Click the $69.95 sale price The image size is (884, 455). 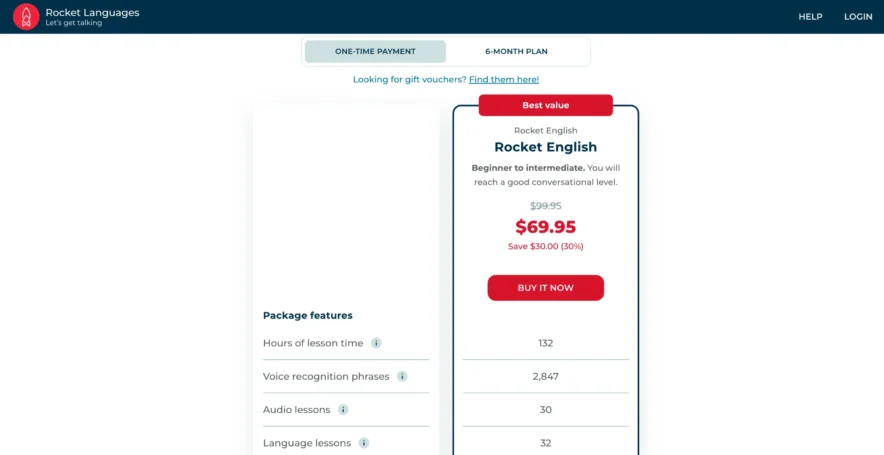tap(545, 227)
